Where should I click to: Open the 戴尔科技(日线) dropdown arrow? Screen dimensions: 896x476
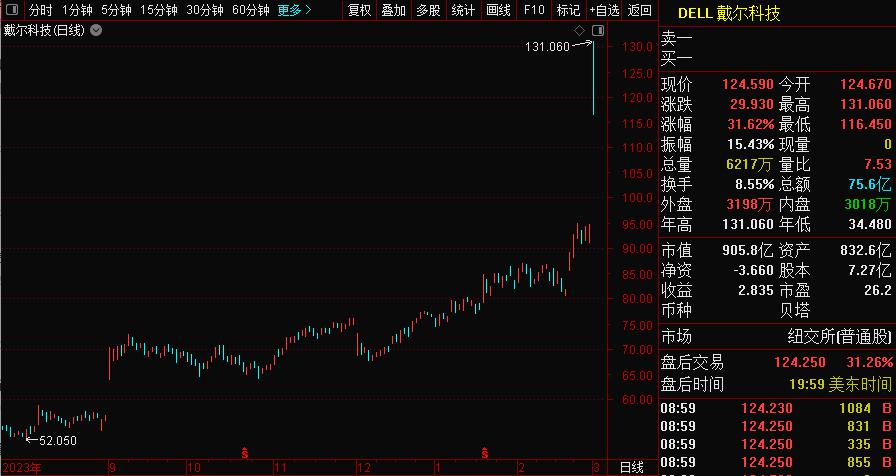point(95,30)
